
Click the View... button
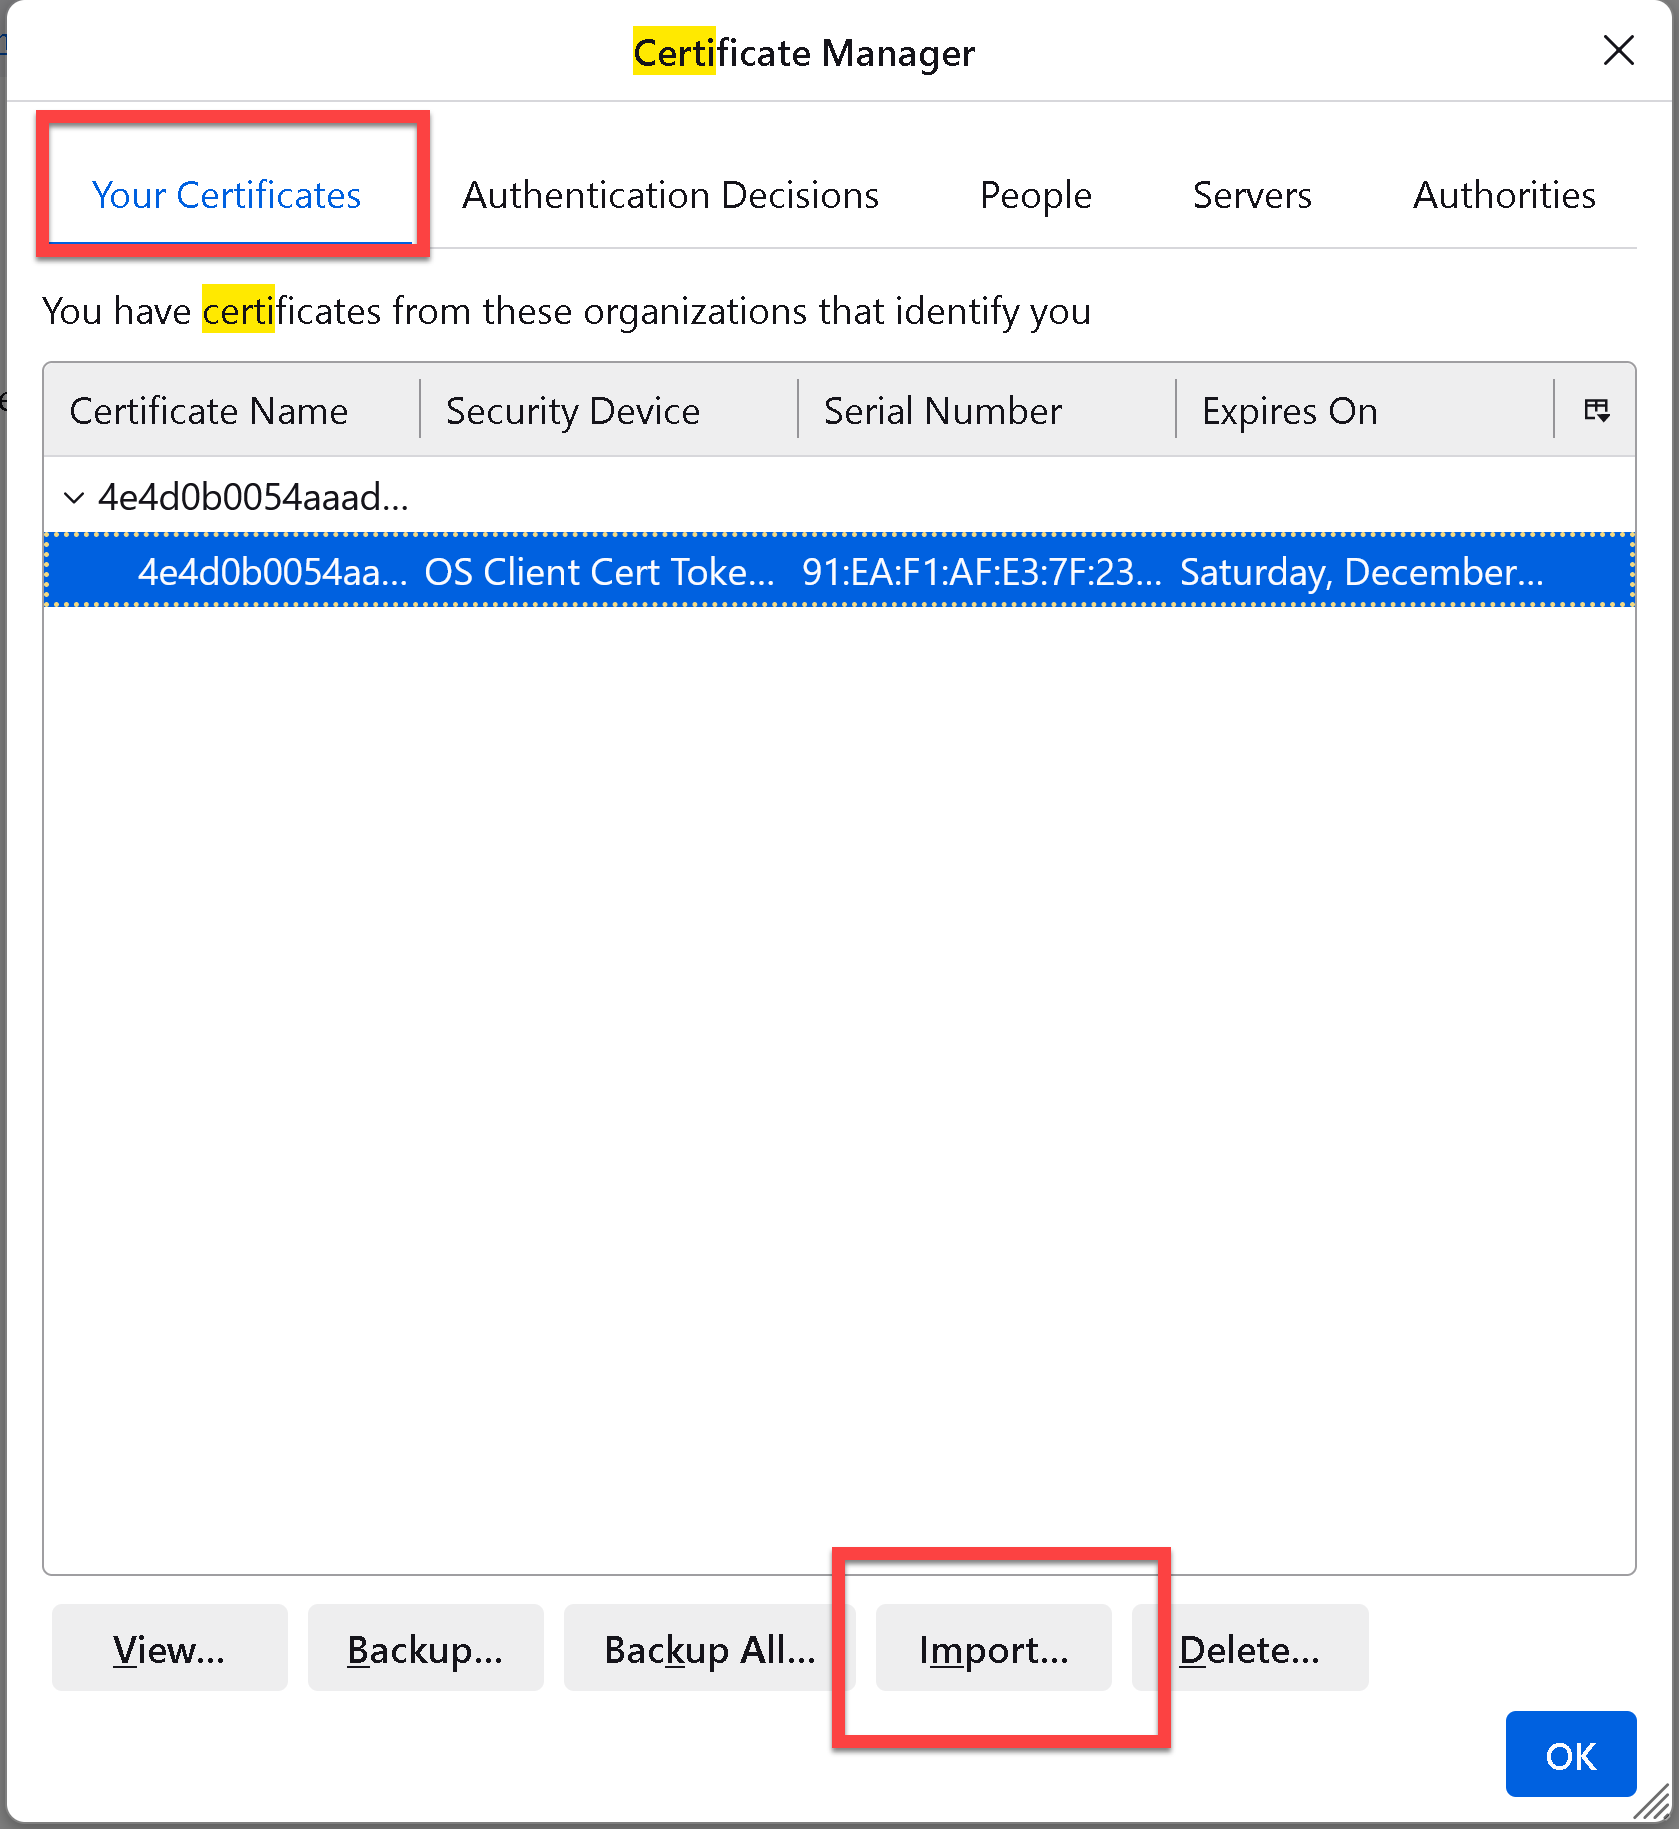(x=169, y=1648)
